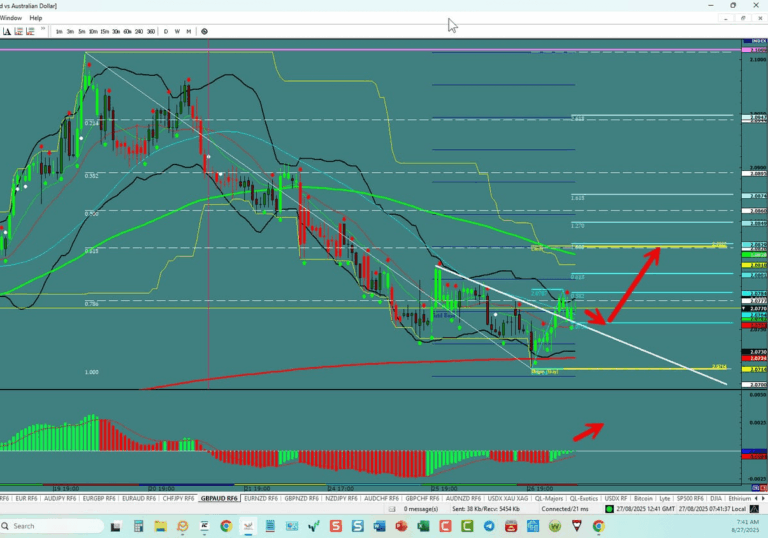Switch the chart to the 60m timeframe
Viewport: 768px width, 538px height.
pyautogui.click(x=127, y=31)
